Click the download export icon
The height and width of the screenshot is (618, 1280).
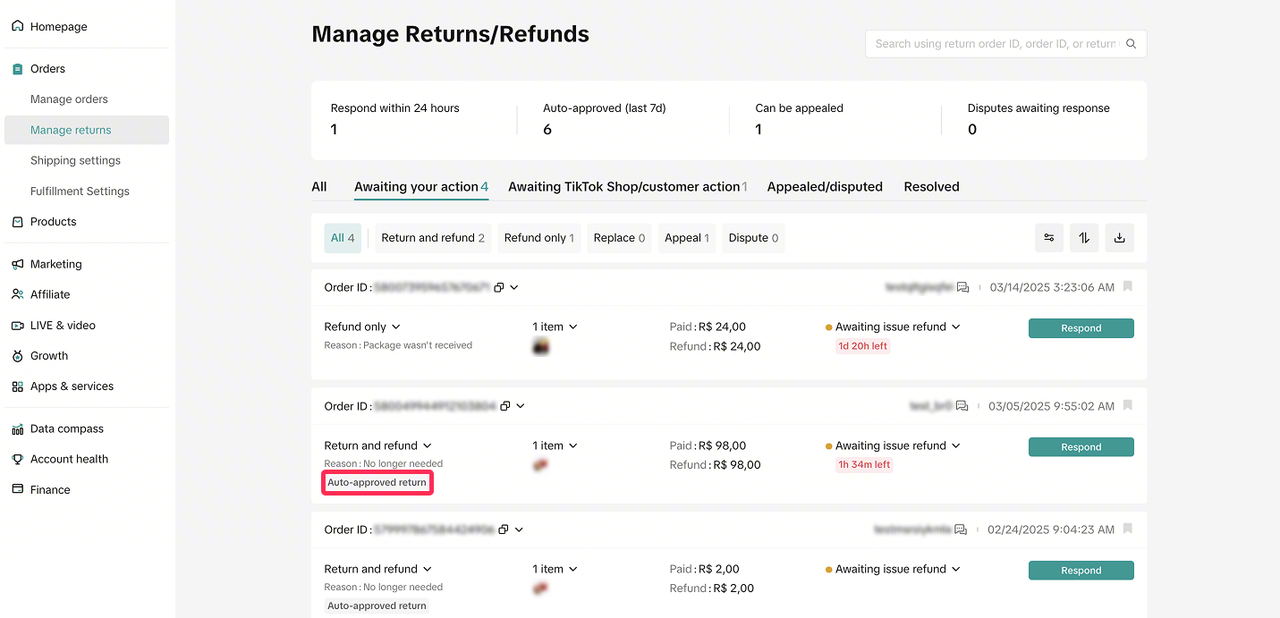pyautogui.click(x=1119, y=238)
